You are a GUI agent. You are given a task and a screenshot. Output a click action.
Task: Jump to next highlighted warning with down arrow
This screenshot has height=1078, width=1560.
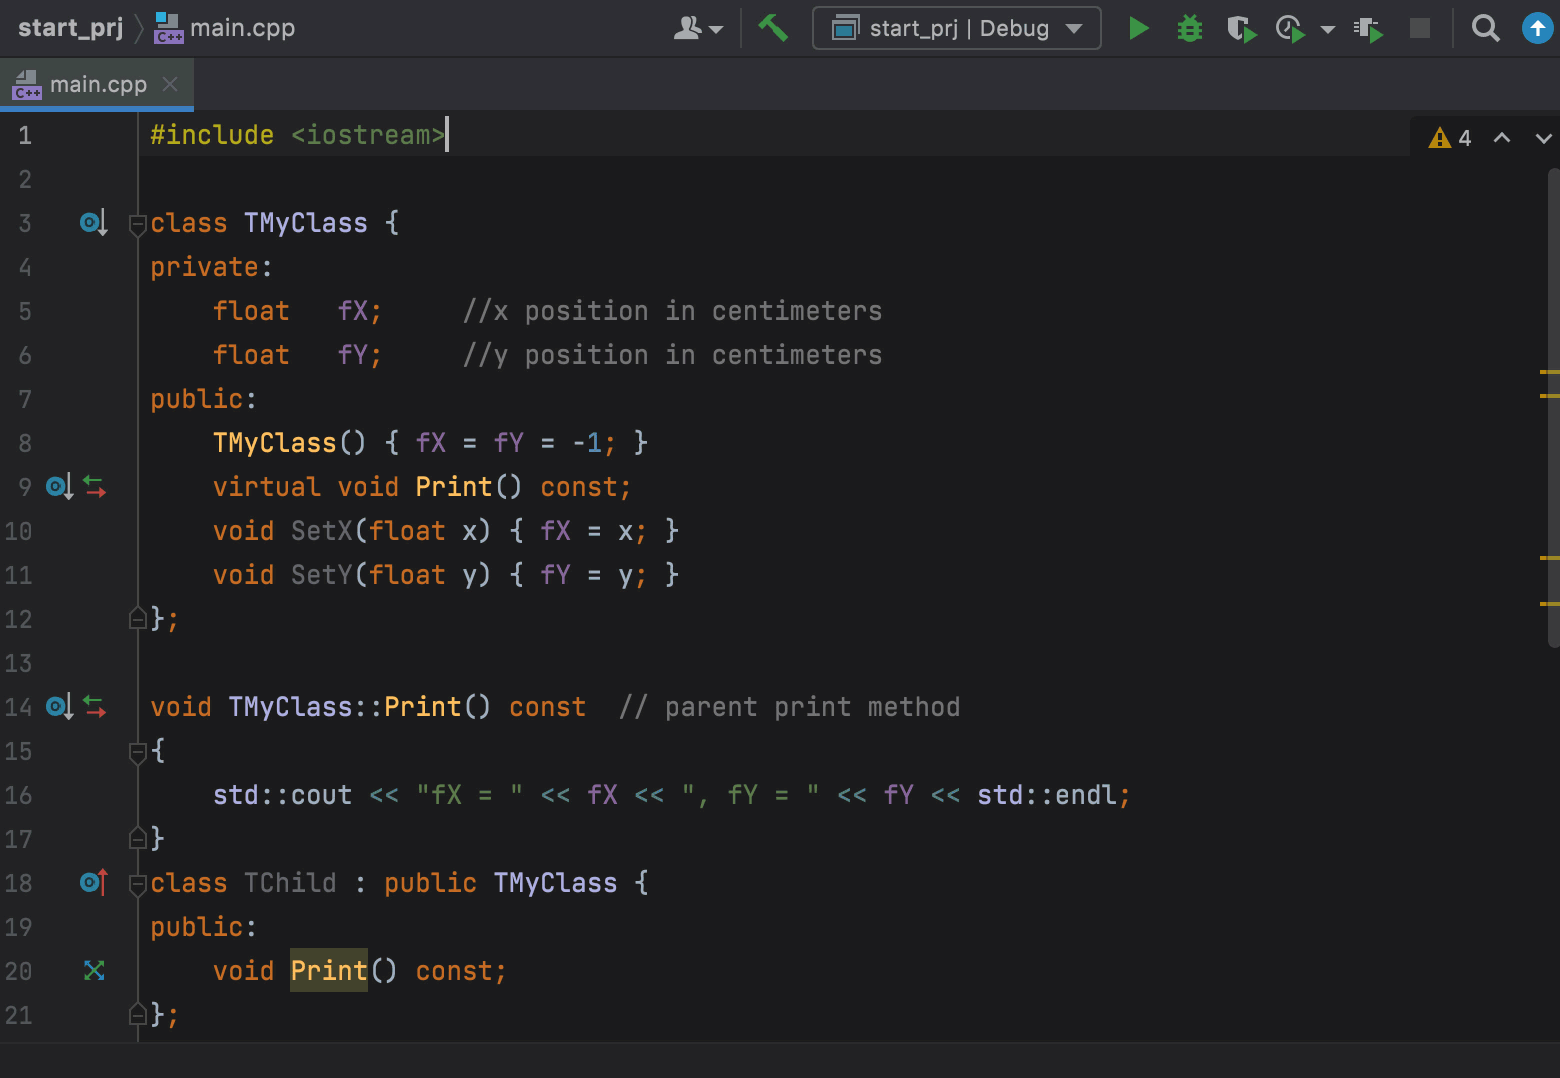click(1543, 138)
